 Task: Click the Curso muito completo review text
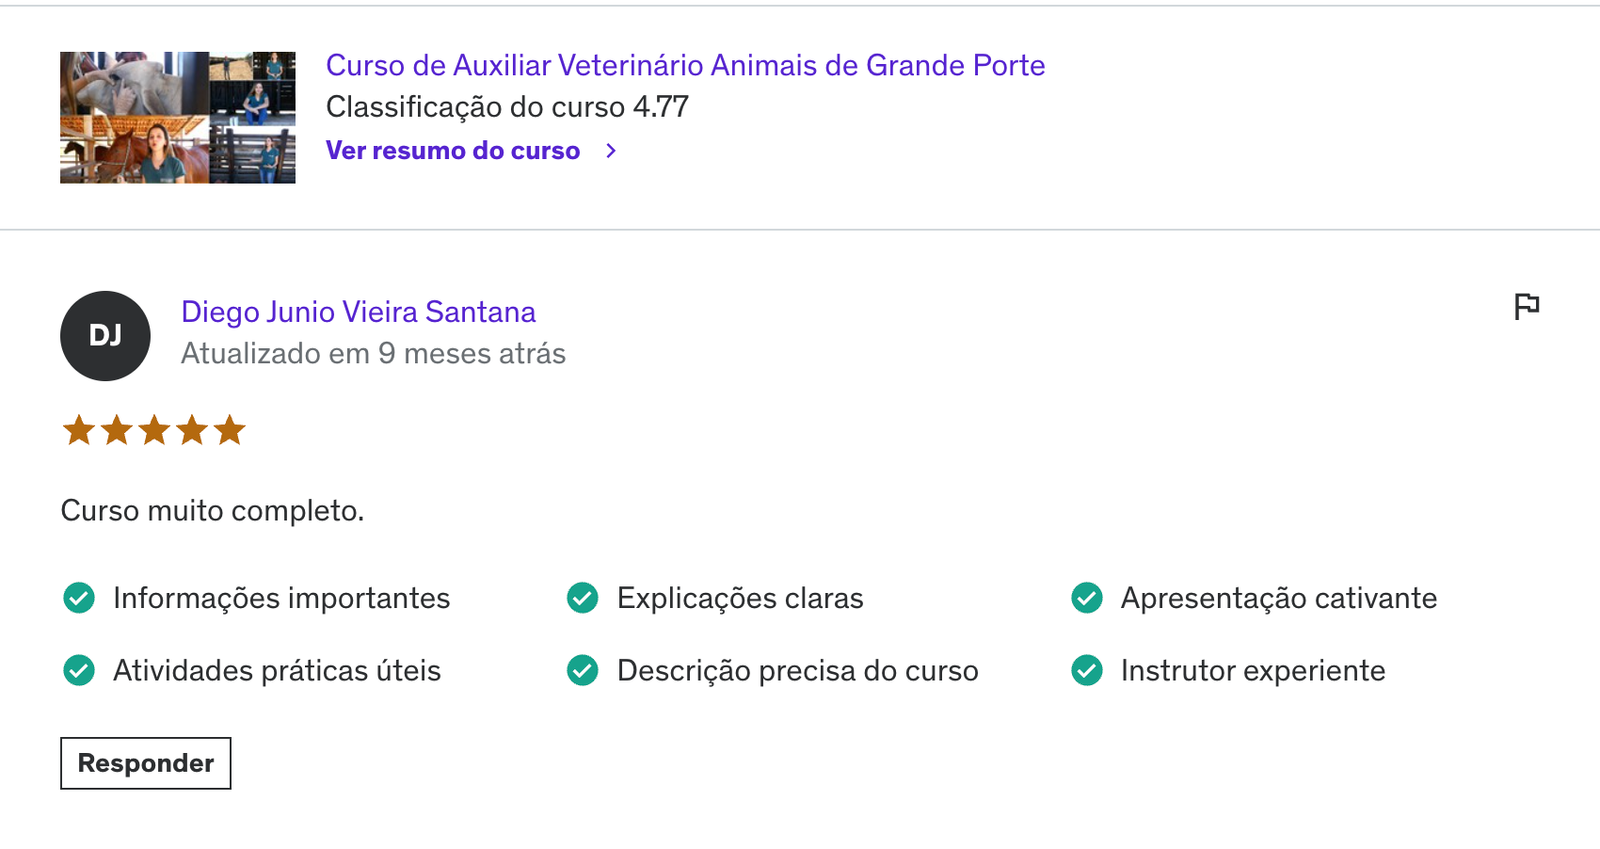click(x=212, y=511)
